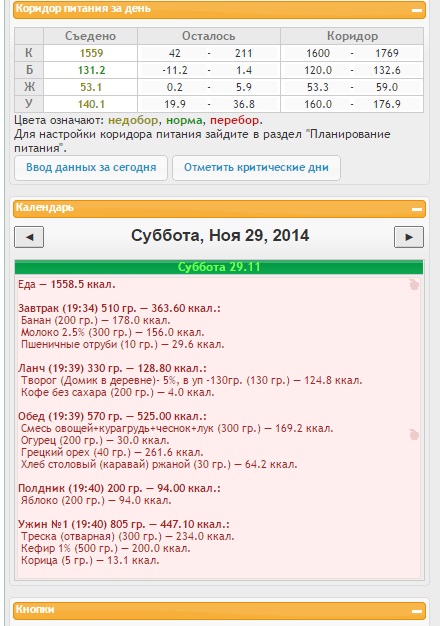Click the Коридор питания за день title

tap(83, 9)
